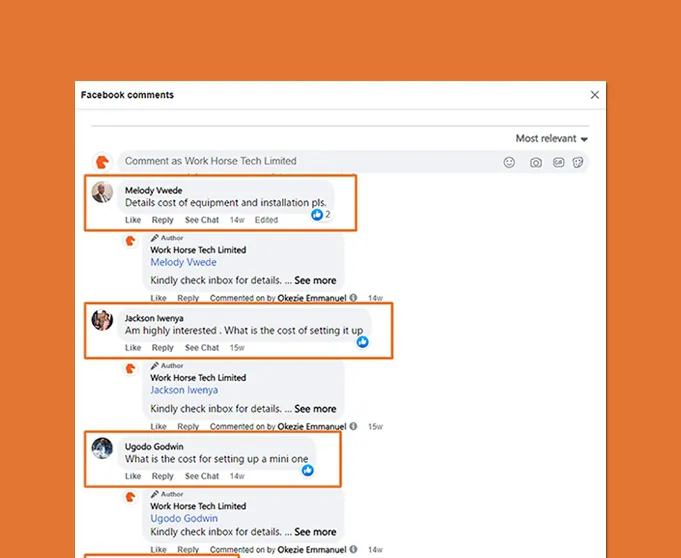Image resolution: width=681 pixels, height=558 pixels.
Task: Open Ugodo Godwin's profile picture
Action: pos(102,448)
